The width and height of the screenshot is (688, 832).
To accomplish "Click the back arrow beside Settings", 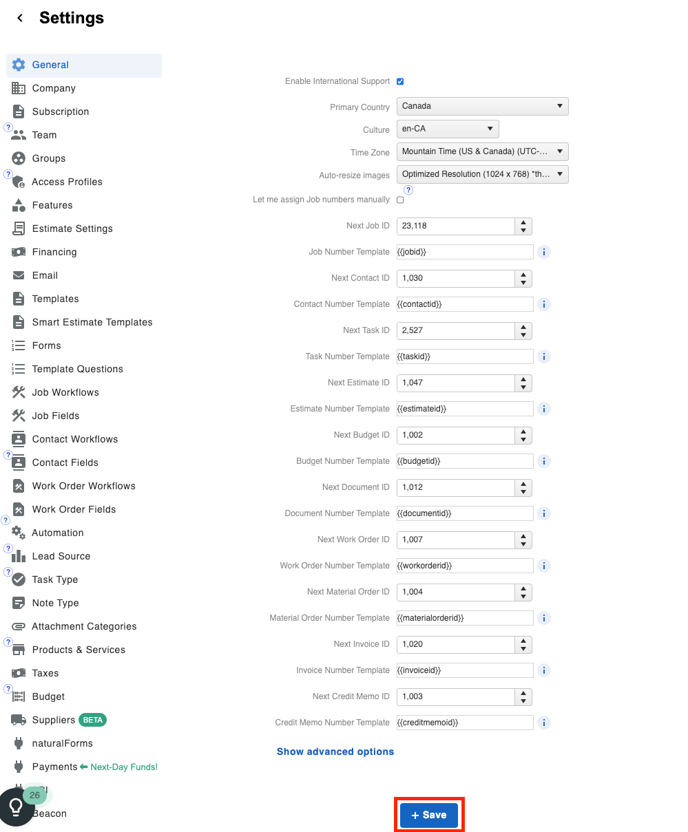I will click(20, 18).
